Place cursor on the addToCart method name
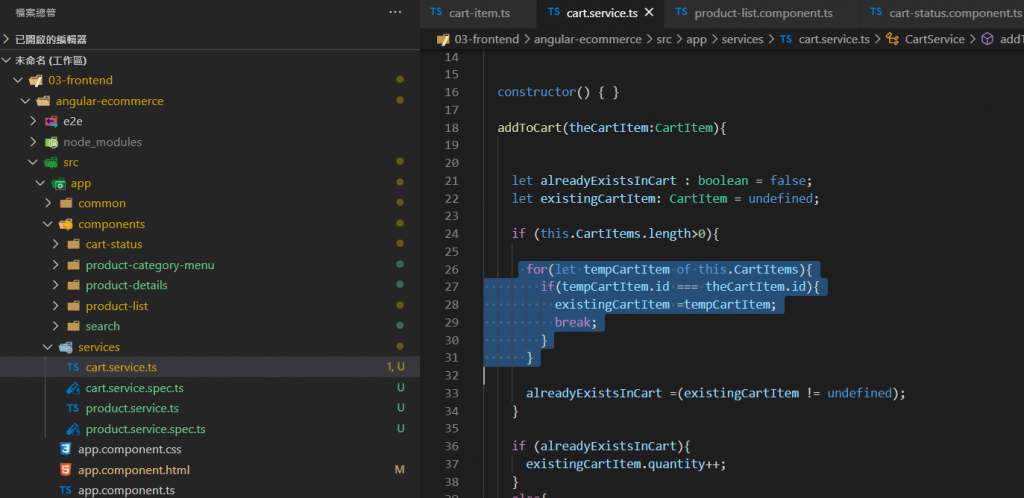This screenshot has width=1024, height=498. pos(530,127)
